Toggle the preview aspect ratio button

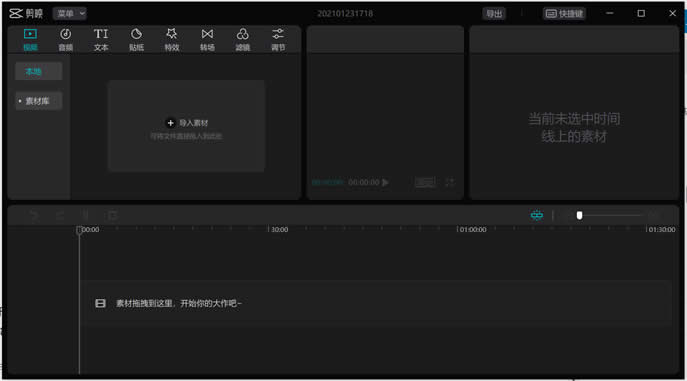425,182
